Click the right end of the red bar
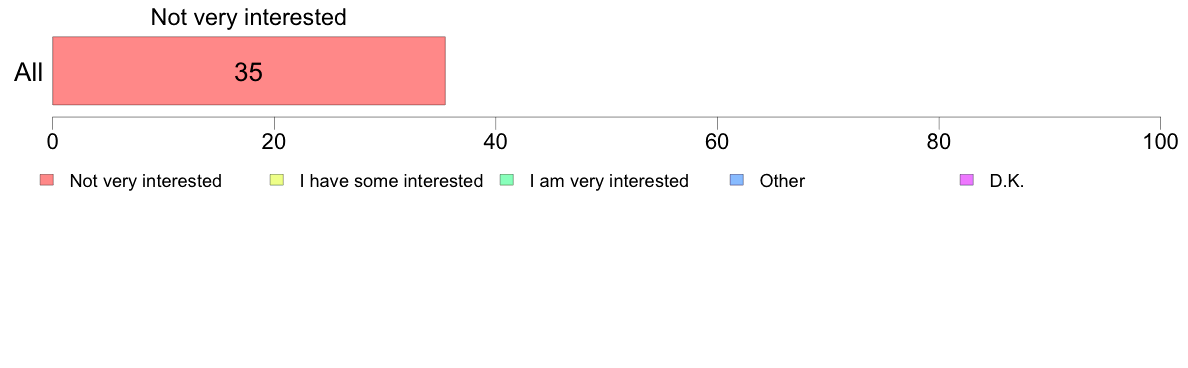Viewport: 1188px width, 368px height. coord(443,70)
